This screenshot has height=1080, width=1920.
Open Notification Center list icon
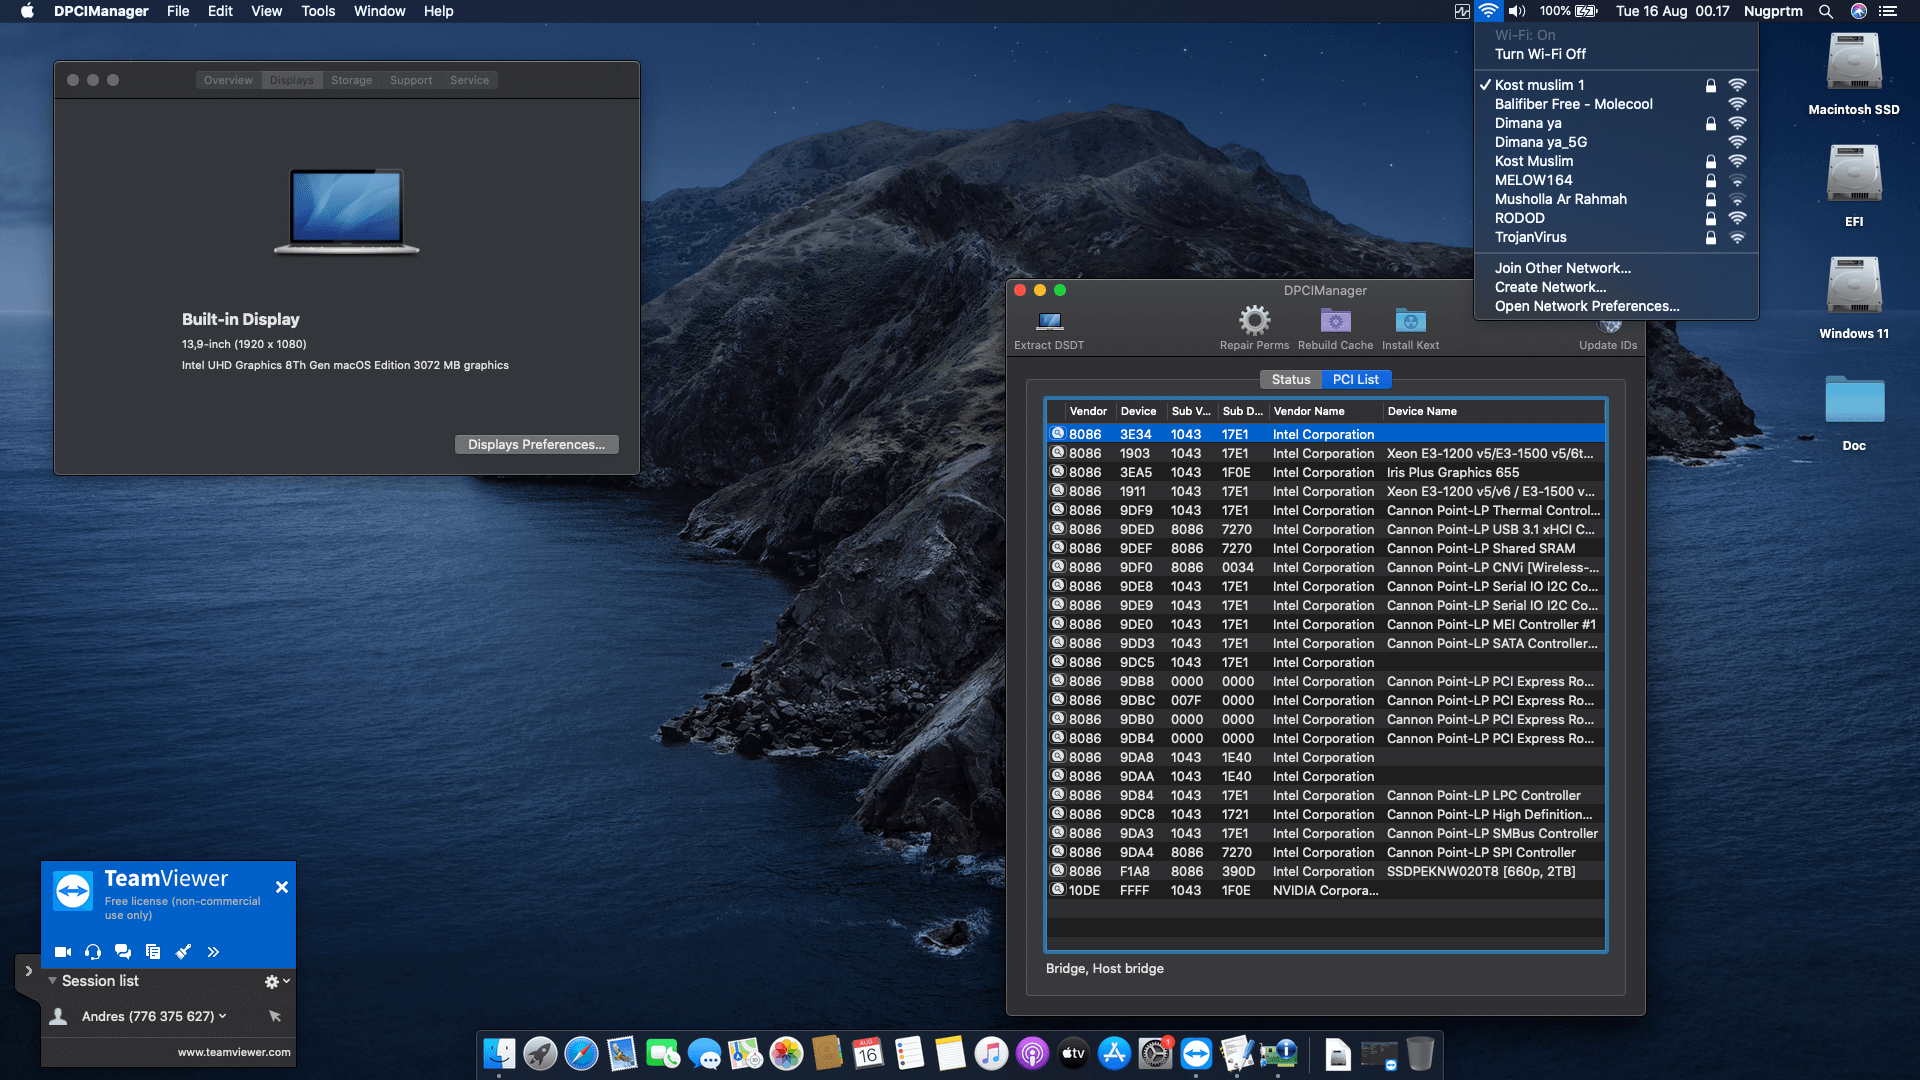coord(1888,11)
